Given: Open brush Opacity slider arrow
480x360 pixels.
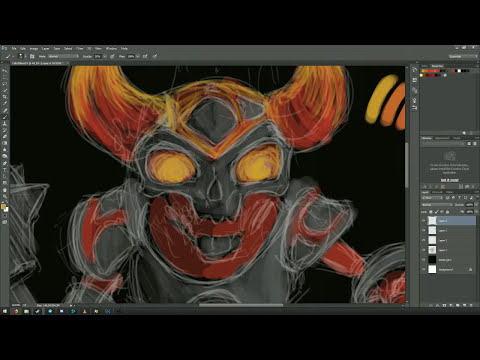Looking at the screenshot, I should coord(105,56).
